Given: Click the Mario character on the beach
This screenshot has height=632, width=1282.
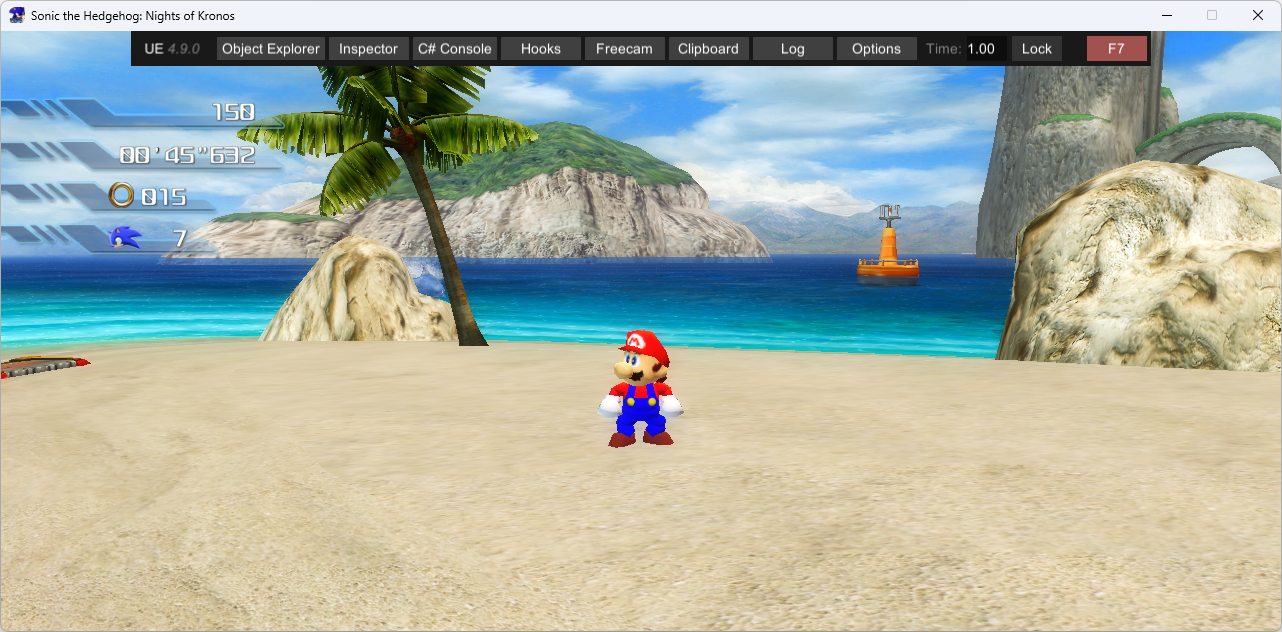Looking at the screenshot, I should [641, 388].
